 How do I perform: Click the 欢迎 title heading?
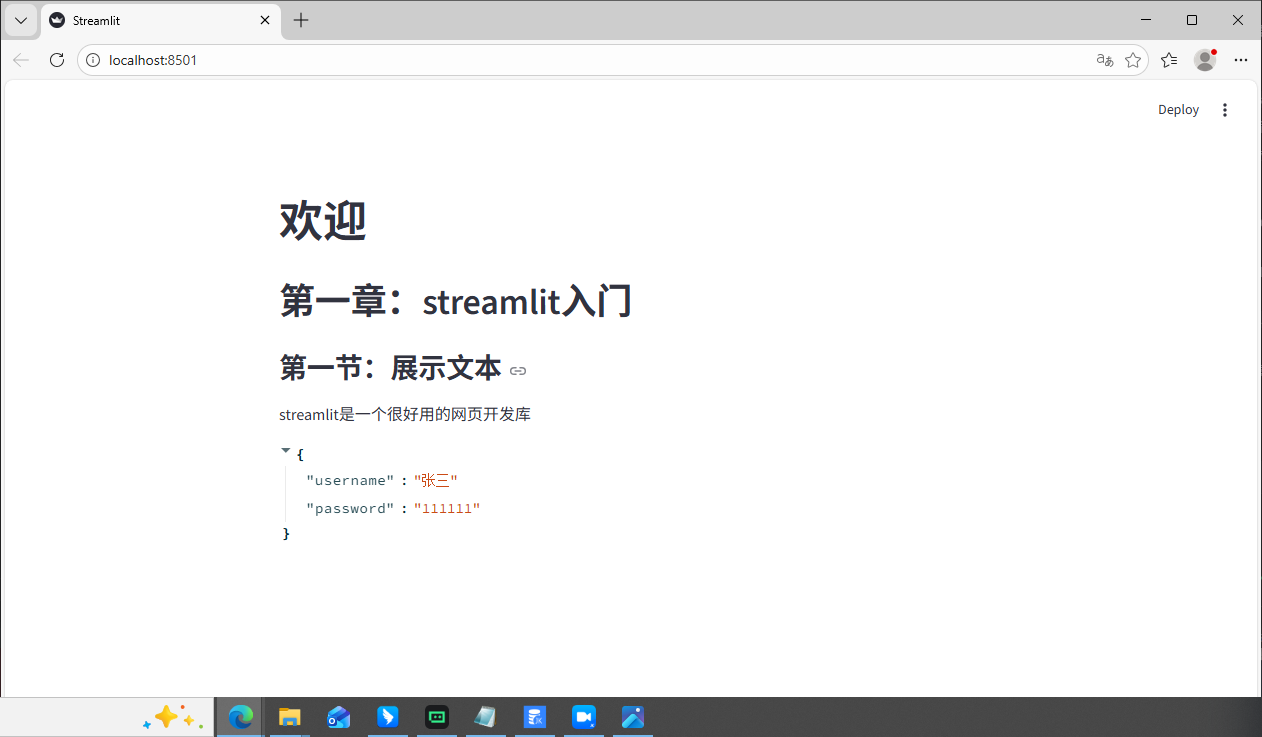point(323,220)
